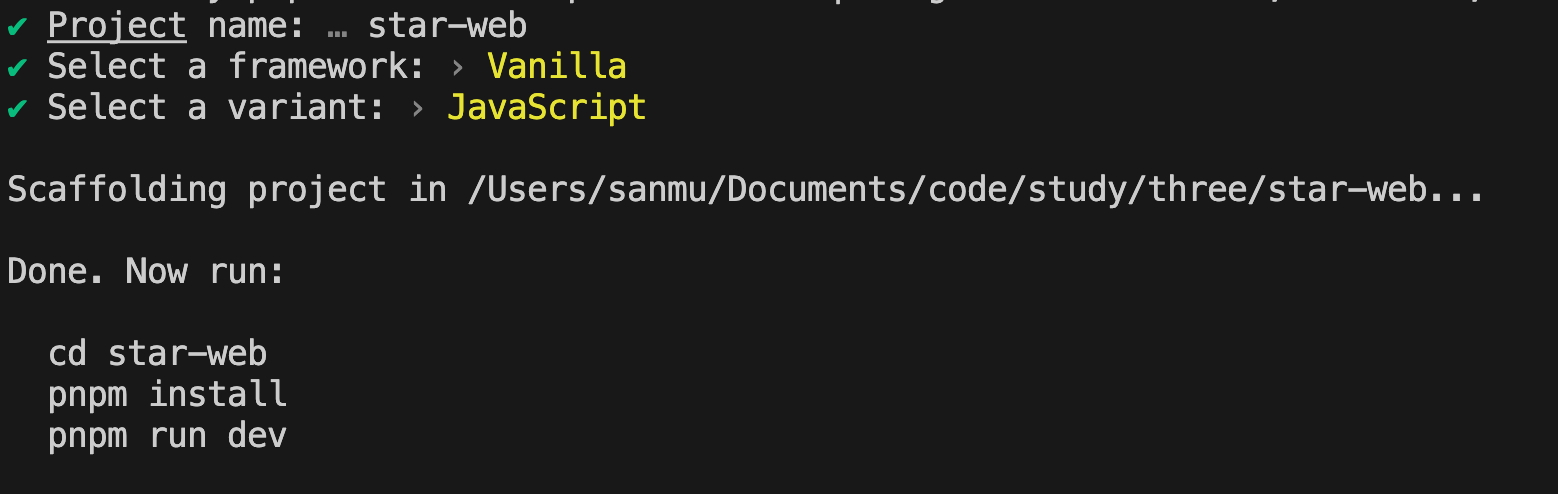Click the 'Scaffolding project in' text
1558x494 pixels.
[227, 190]
